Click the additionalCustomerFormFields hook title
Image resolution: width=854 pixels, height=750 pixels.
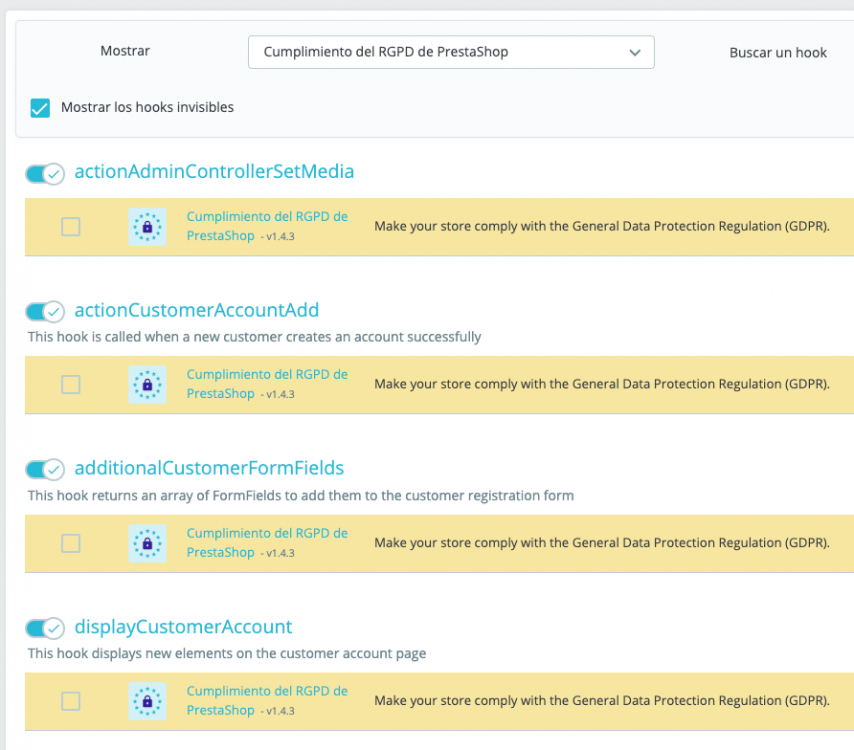click(209, 468)
